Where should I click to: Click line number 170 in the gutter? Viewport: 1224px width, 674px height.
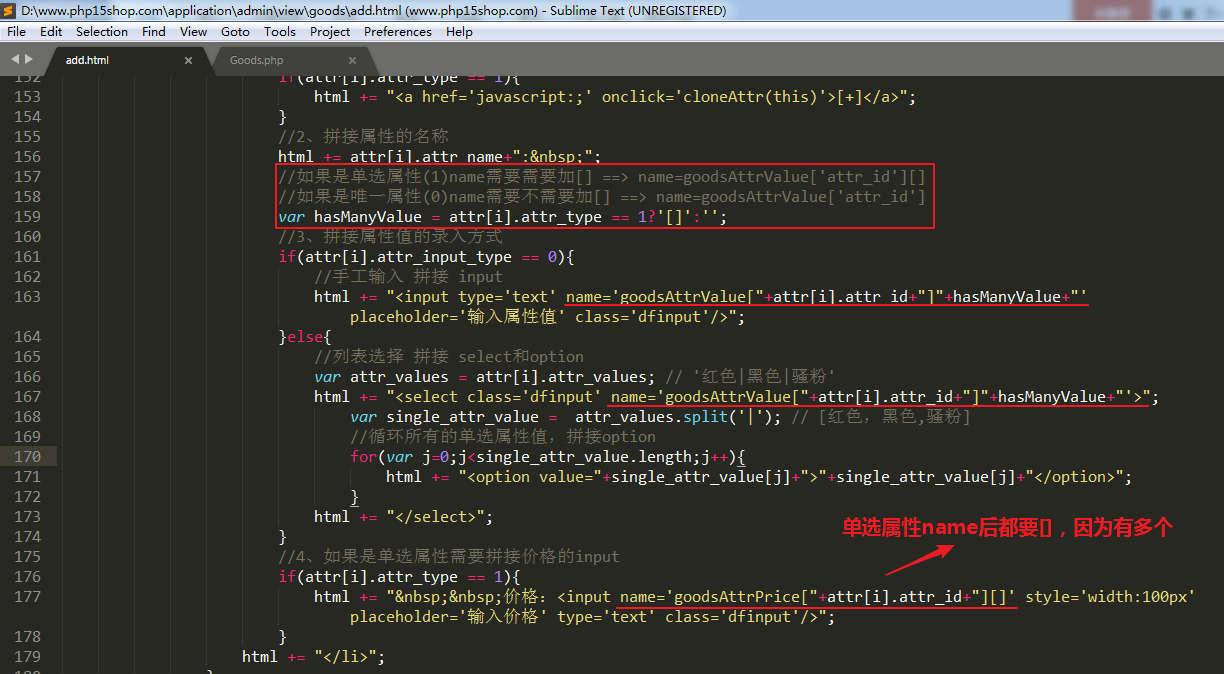(x=28, y=457)
